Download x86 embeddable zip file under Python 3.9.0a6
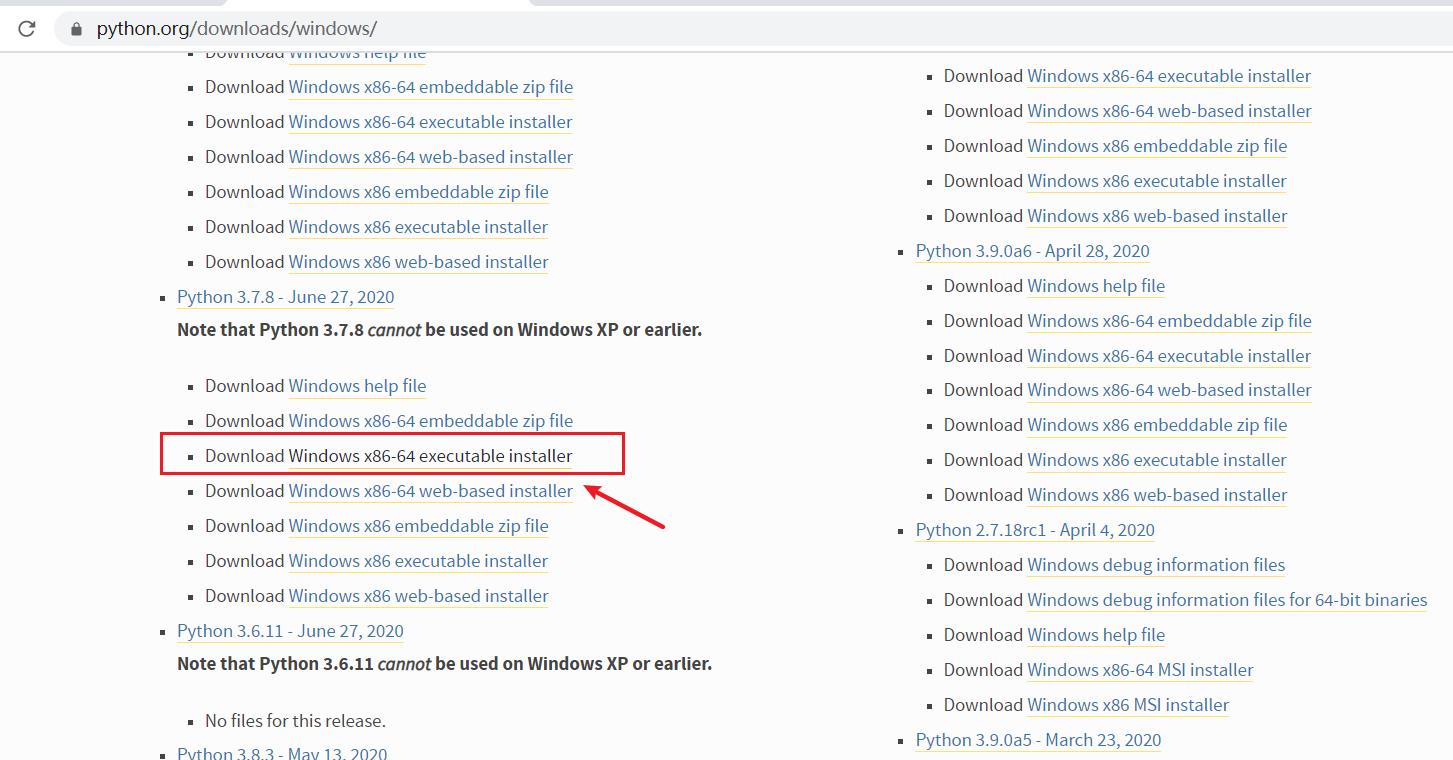Image resolution: width=1453 pixels, height=760 pixels. click(1157, 425)
